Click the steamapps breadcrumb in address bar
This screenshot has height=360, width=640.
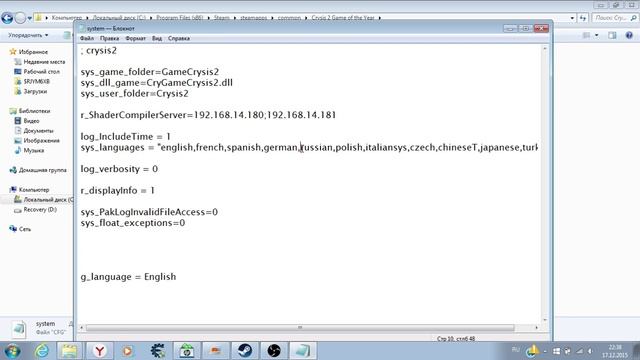tap(253, 18)
